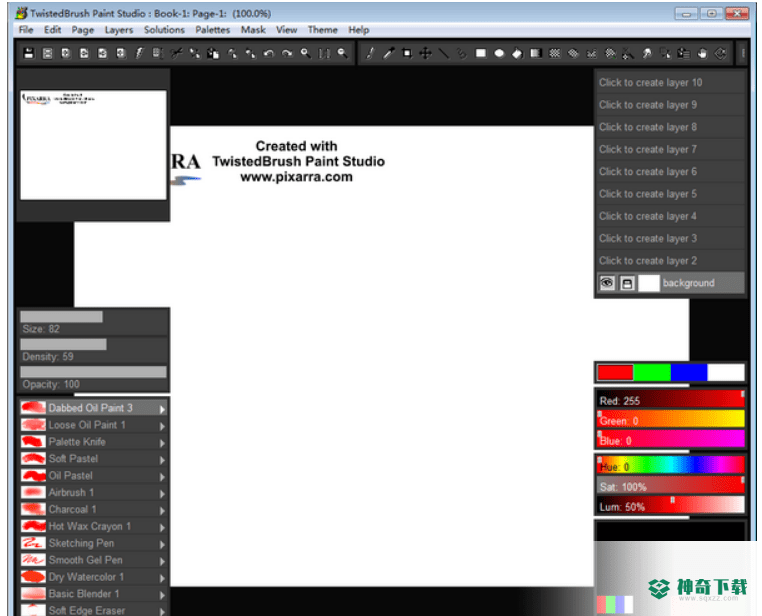This screenshot has width=762, height=616.
Task: Click the Lum 50% slider
Action: (671, 506)
